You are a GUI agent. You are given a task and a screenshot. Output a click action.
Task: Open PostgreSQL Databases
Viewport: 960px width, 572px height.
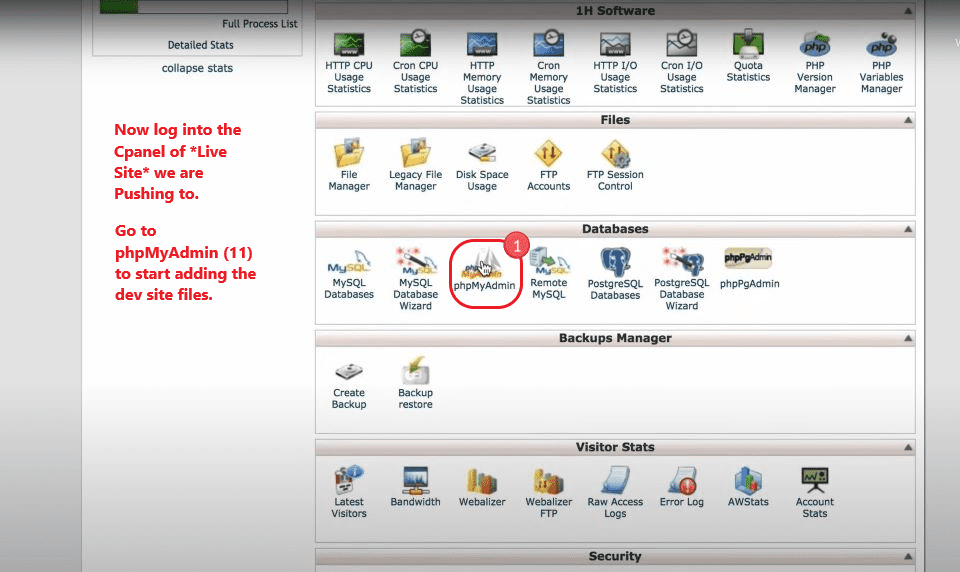[x=615, y=274]
